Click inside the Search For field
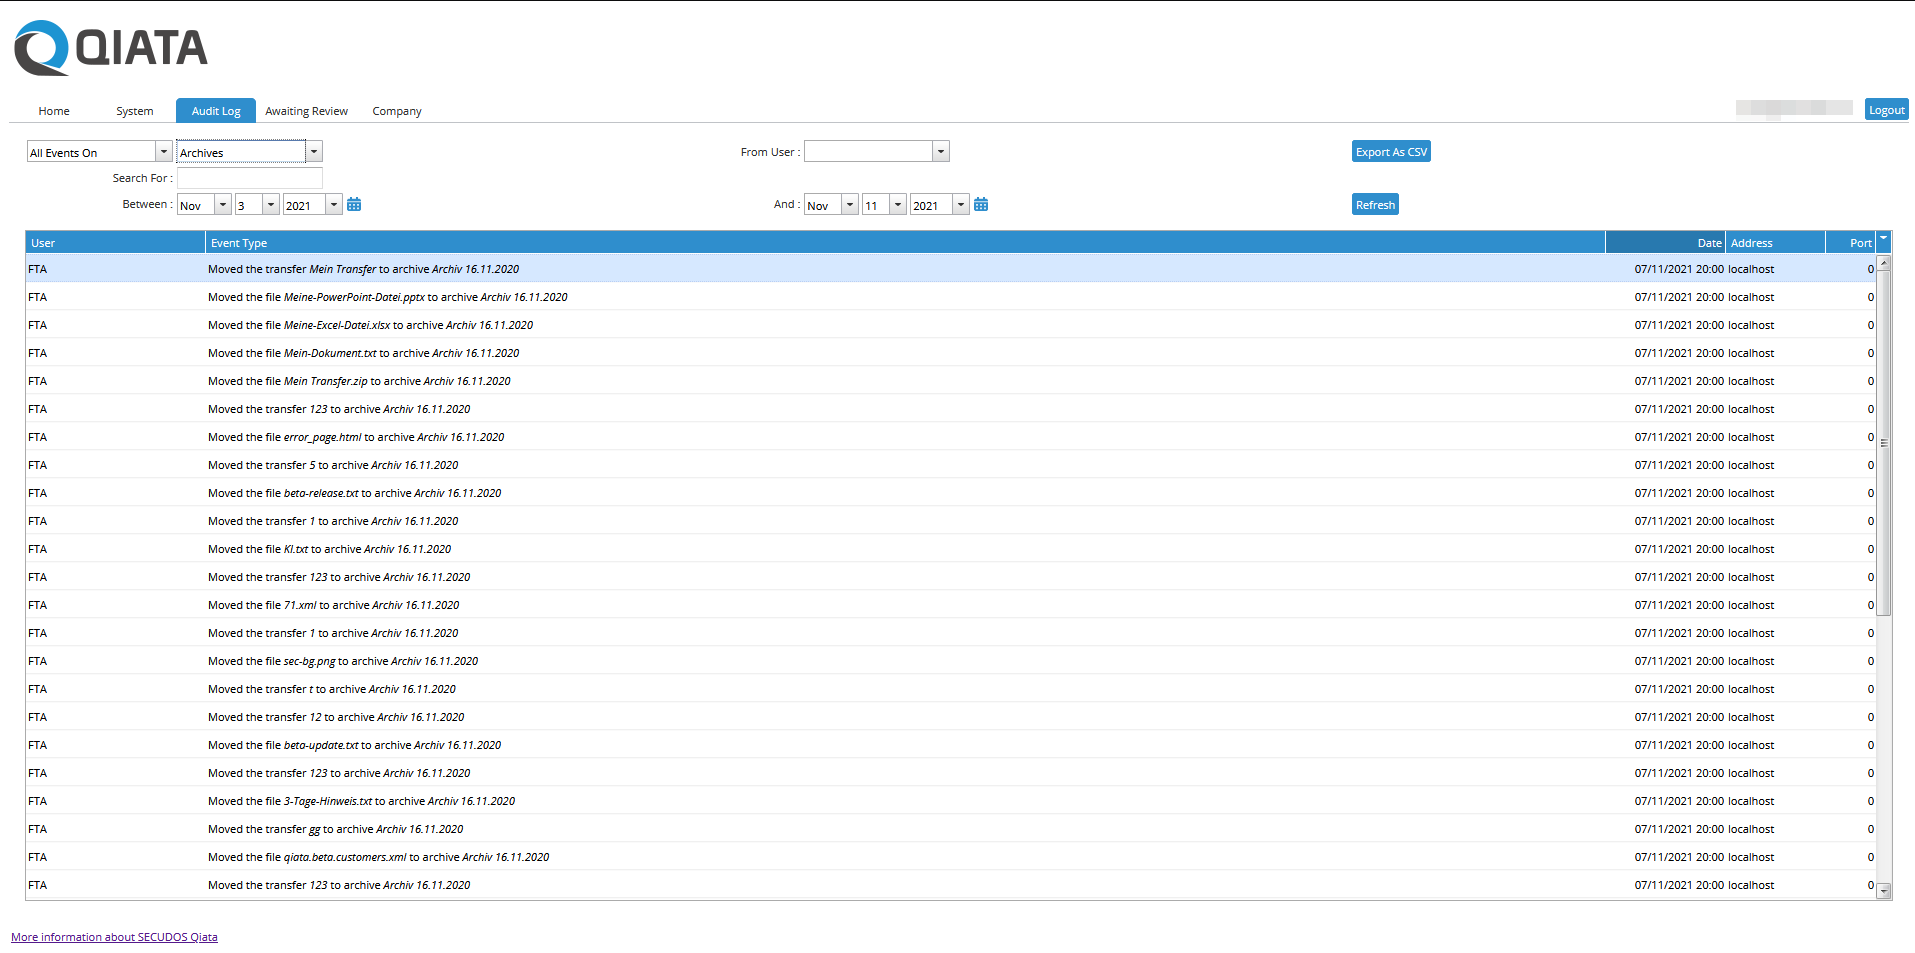1915x953 pixels. click(x=248, y=177)
